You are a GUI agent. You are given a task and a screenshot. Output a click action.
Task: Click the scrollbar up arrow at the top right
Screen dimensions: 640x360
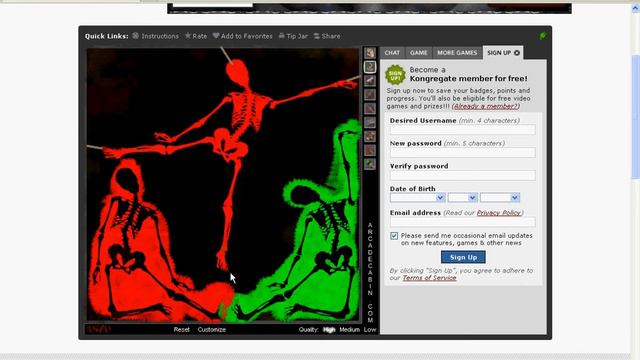pyautogui.click(x=636, y=8)
